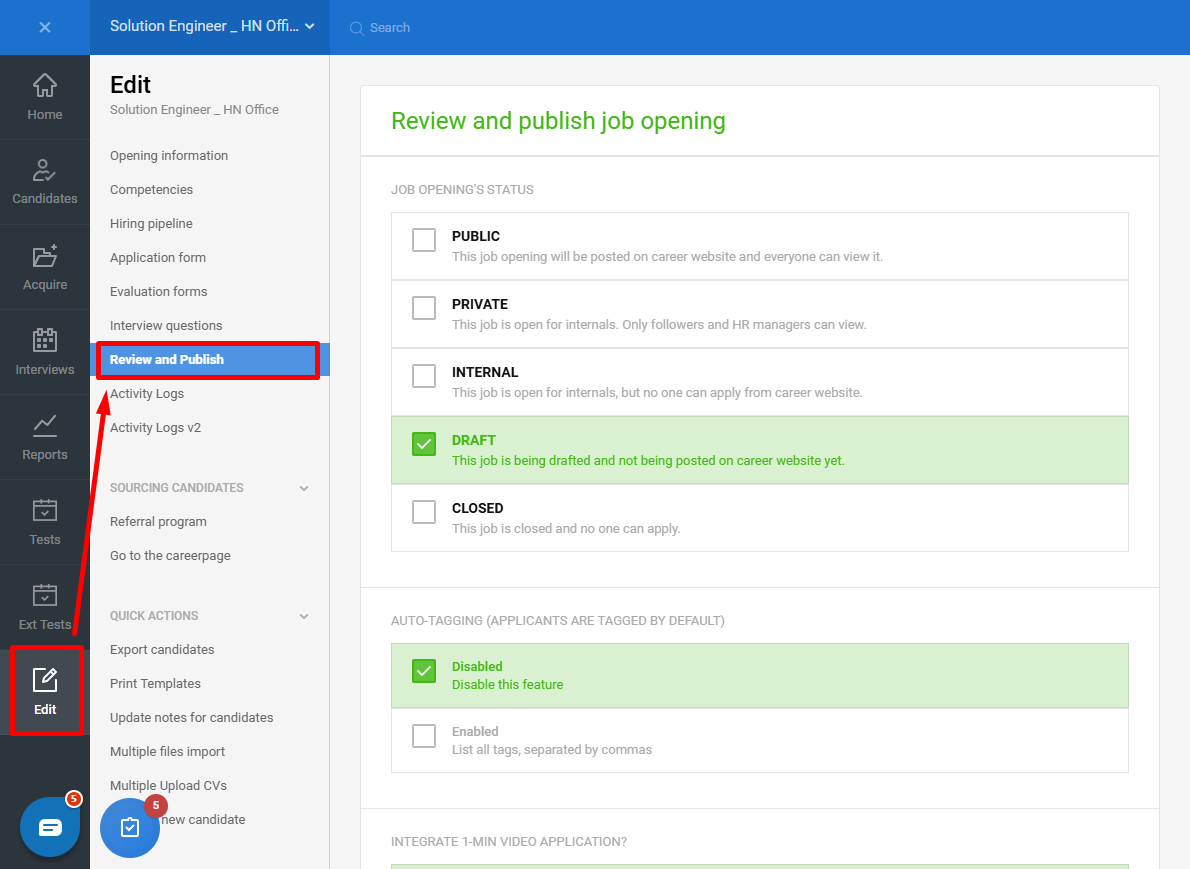Click the CLOSED option label
The height and width of the screenshot is (869, 1190).
(477, 508)
